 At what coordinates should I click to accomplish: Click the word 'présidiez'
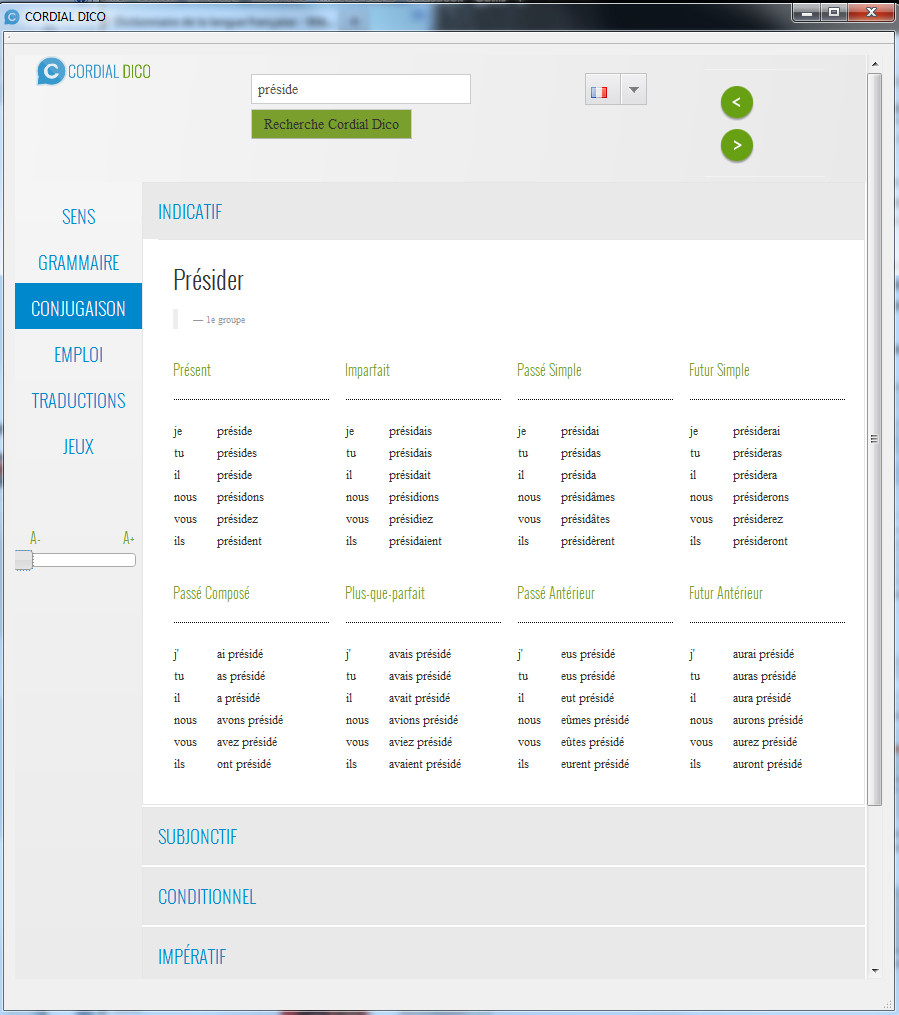pos(411,519)
